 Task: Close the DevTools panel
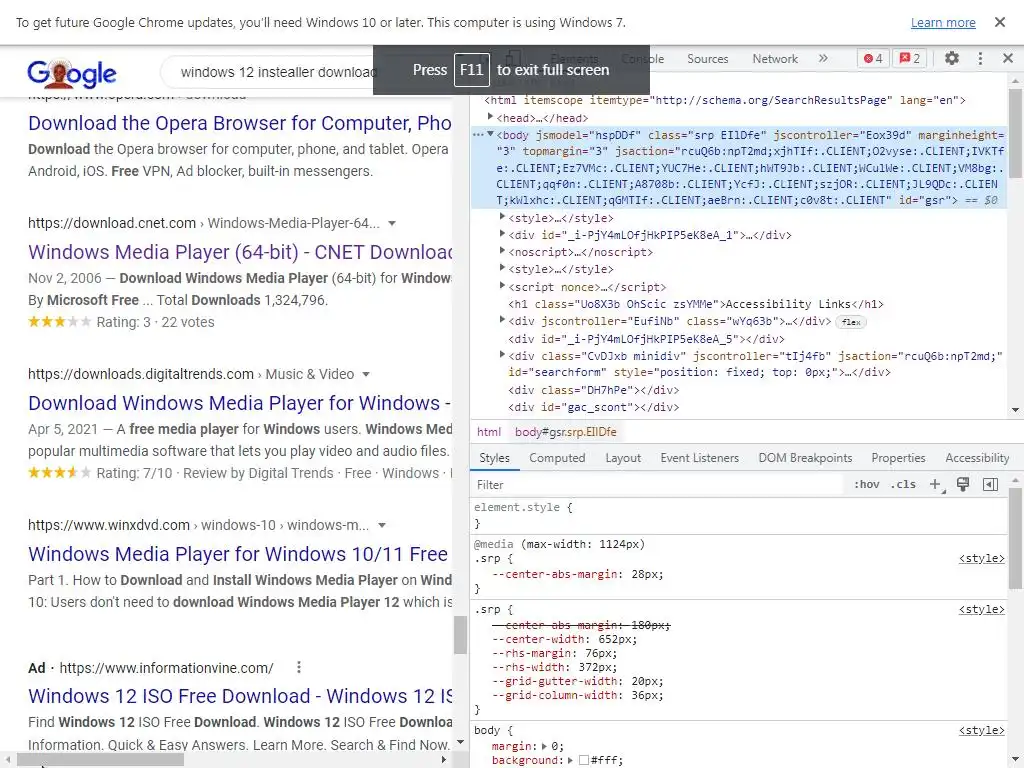pyautogui.click(x=1008, y=58)
